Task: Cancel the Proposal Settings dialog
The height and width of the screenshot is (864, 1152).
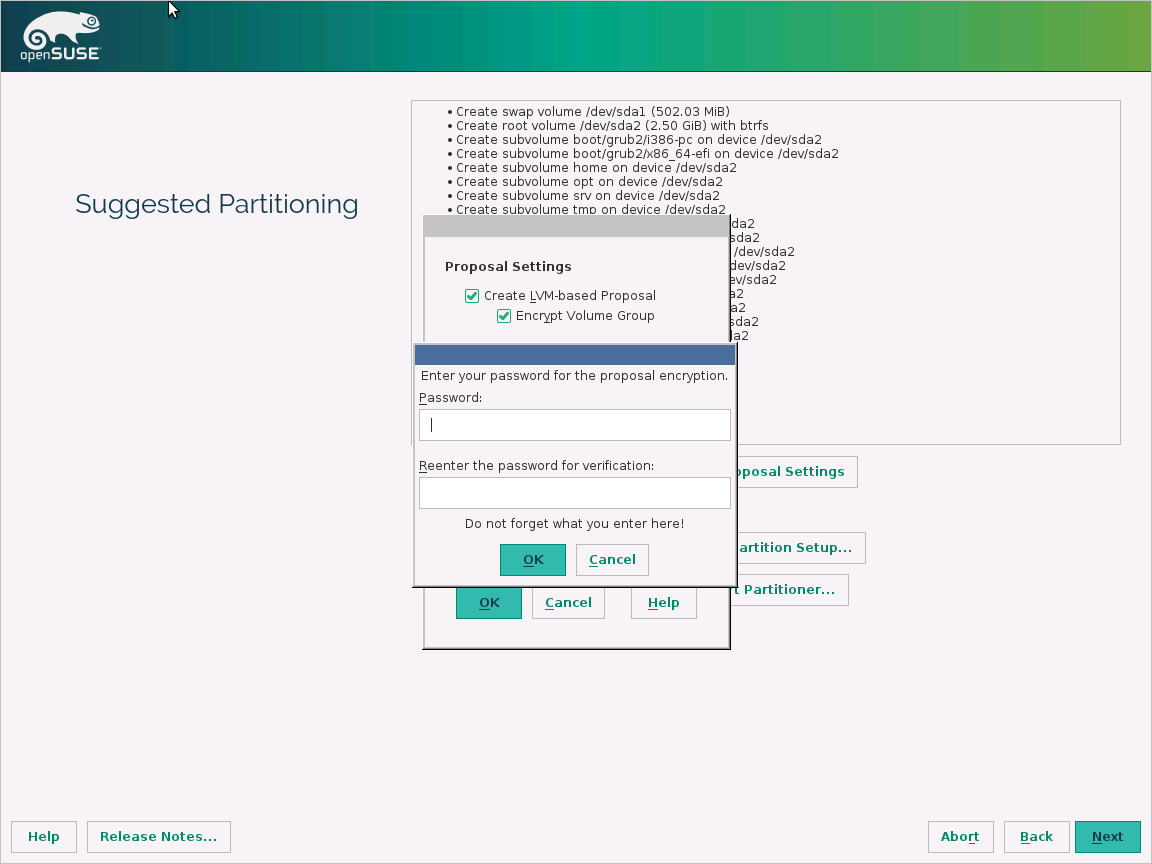Action: [567, 602]
